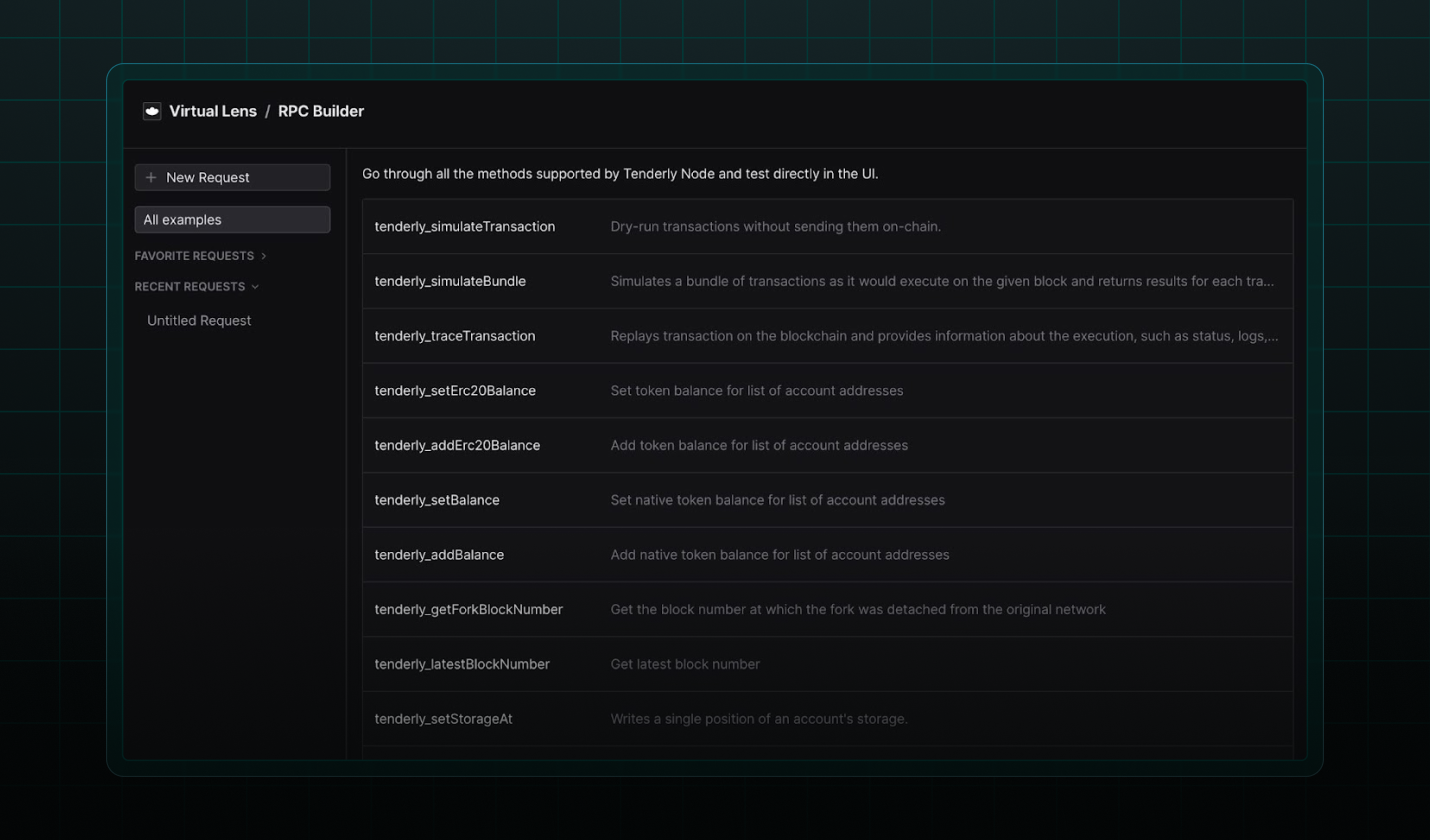This screenshot has width=1430, height=840.
Task: Click the RPC Builder breadcrumb title
Action: [321, 111]
